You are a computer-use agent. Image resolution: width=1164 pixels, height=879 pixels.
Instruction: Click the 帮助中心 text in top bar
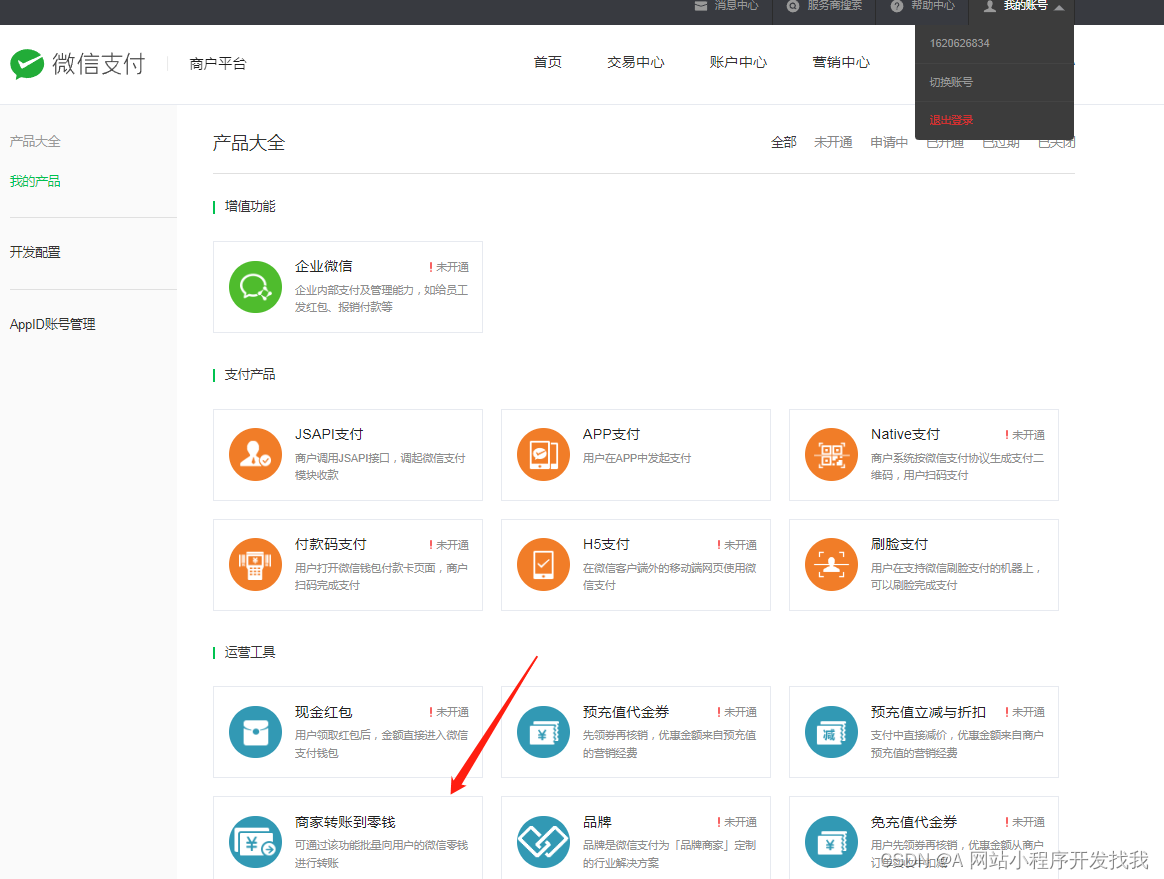[933, 6]
